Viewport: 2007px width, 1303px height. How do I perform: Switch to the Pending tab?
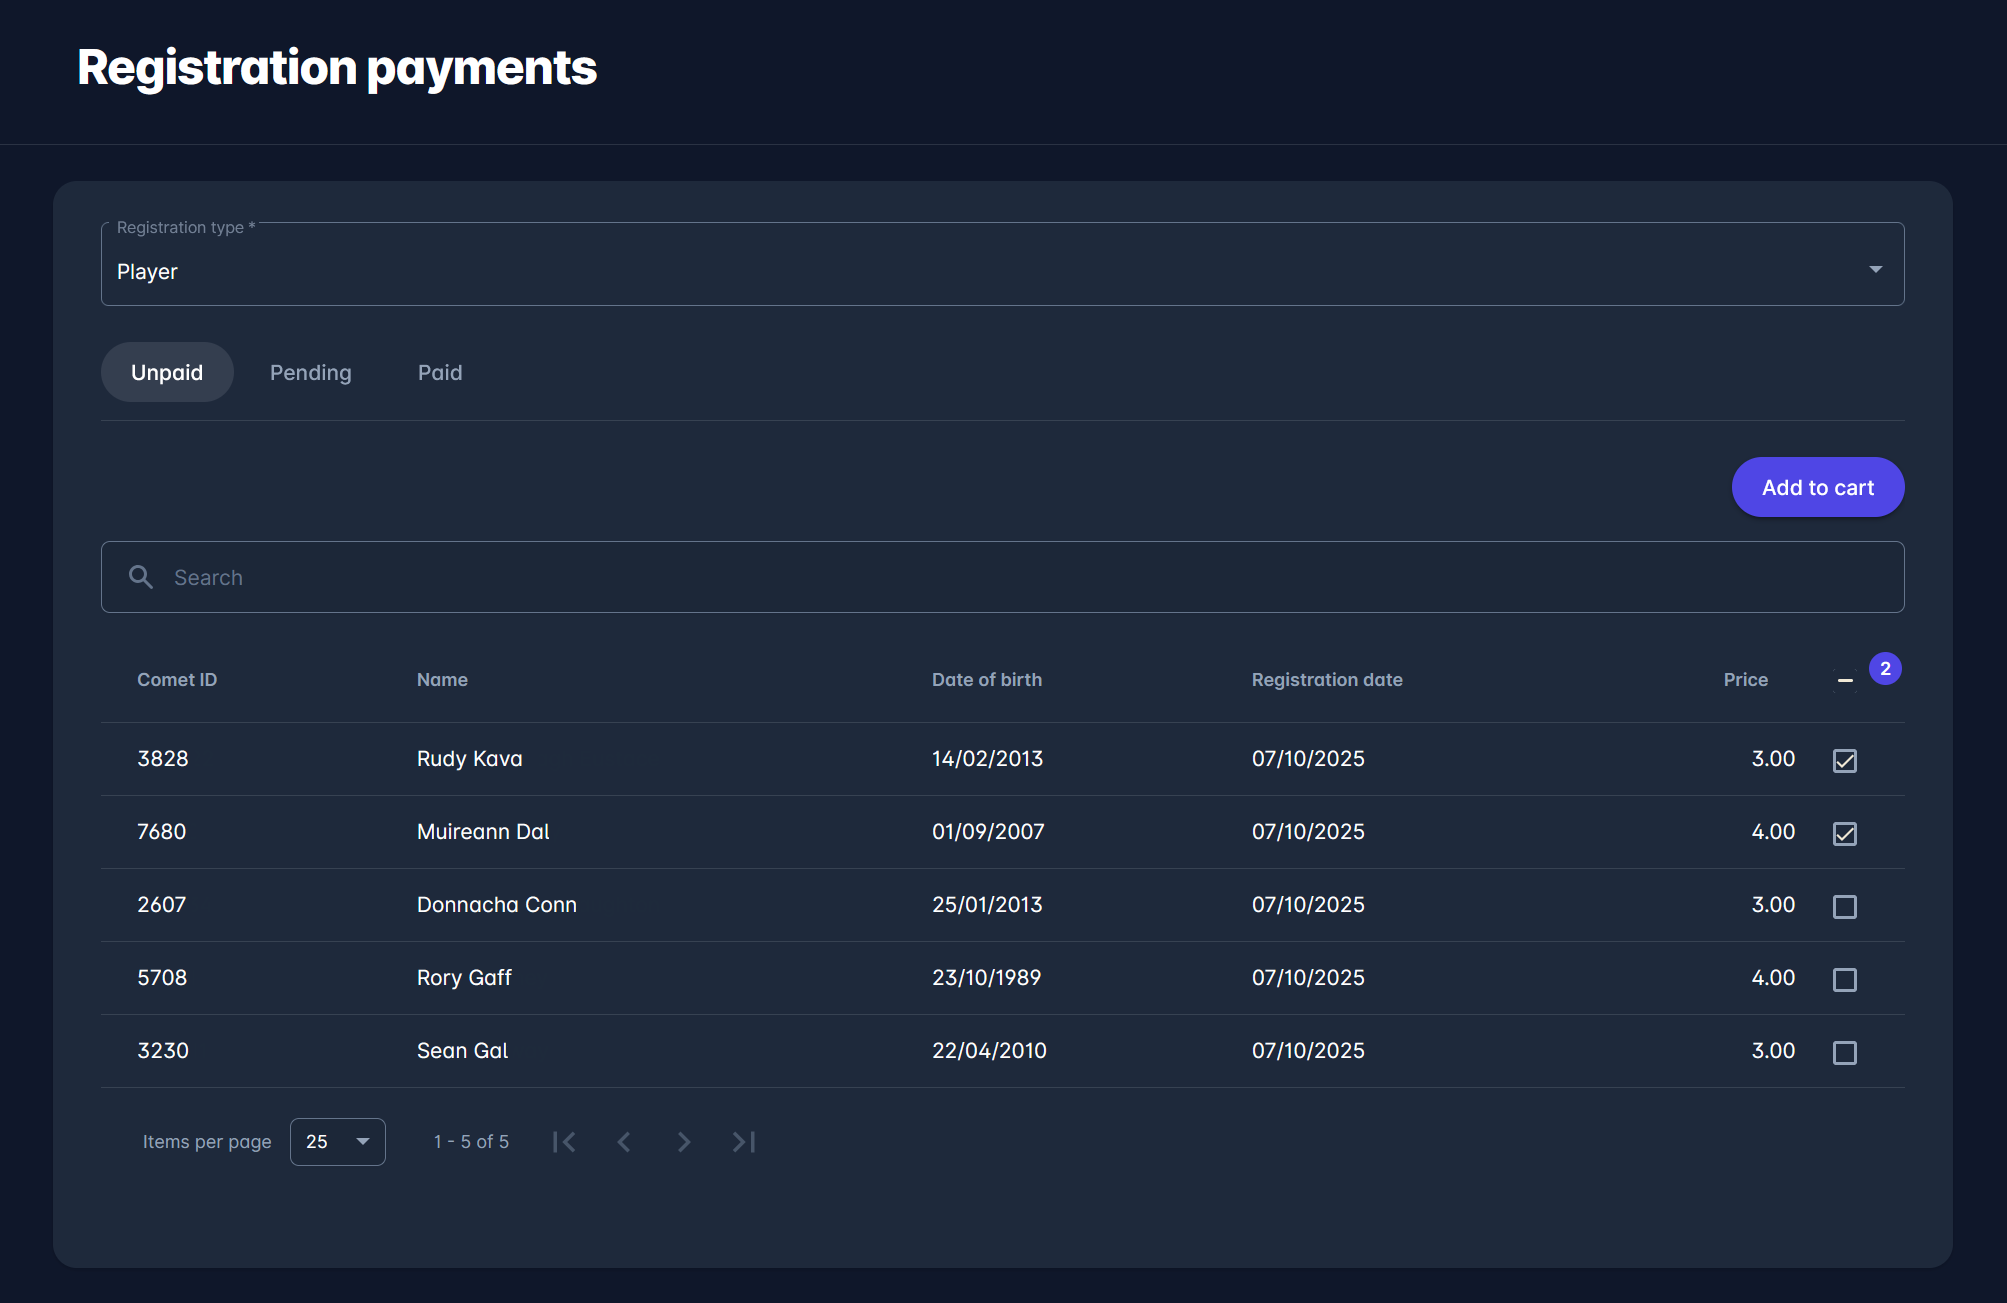tap(311, 372)
